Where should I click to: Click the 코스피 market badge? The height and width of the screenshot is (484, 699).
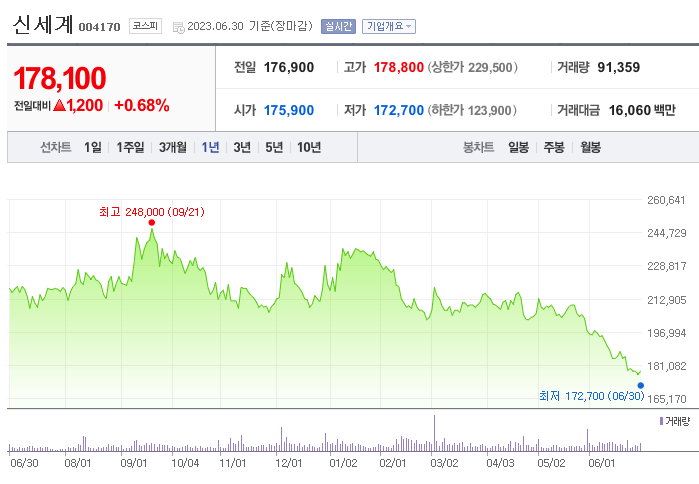click(x=145, y=26)
